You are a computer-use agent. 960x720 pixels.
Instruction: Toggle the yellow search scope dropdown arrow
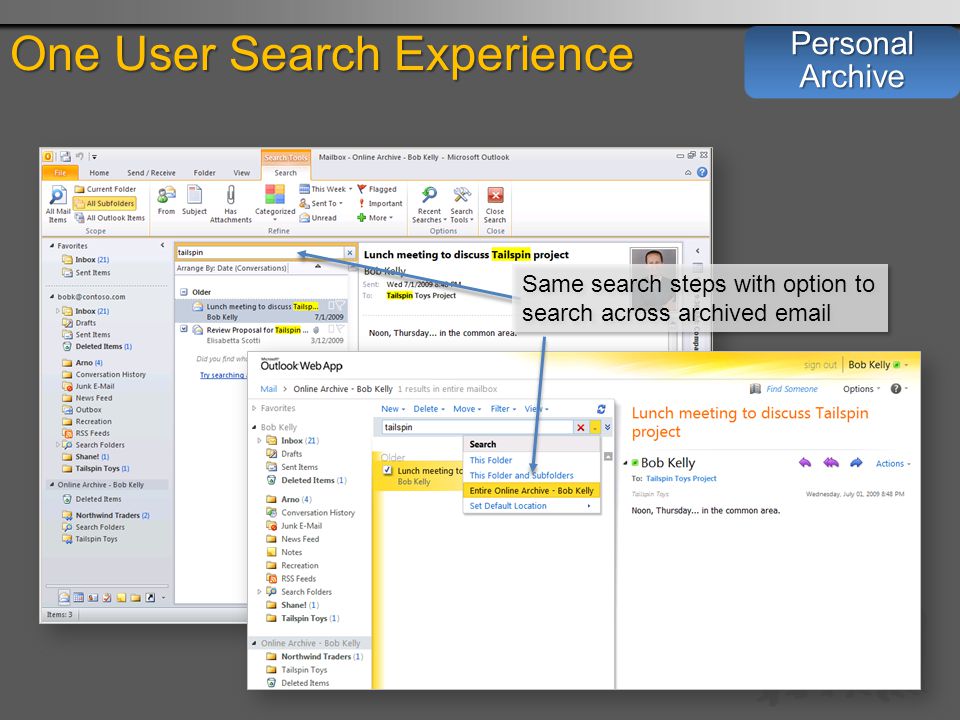595,427
